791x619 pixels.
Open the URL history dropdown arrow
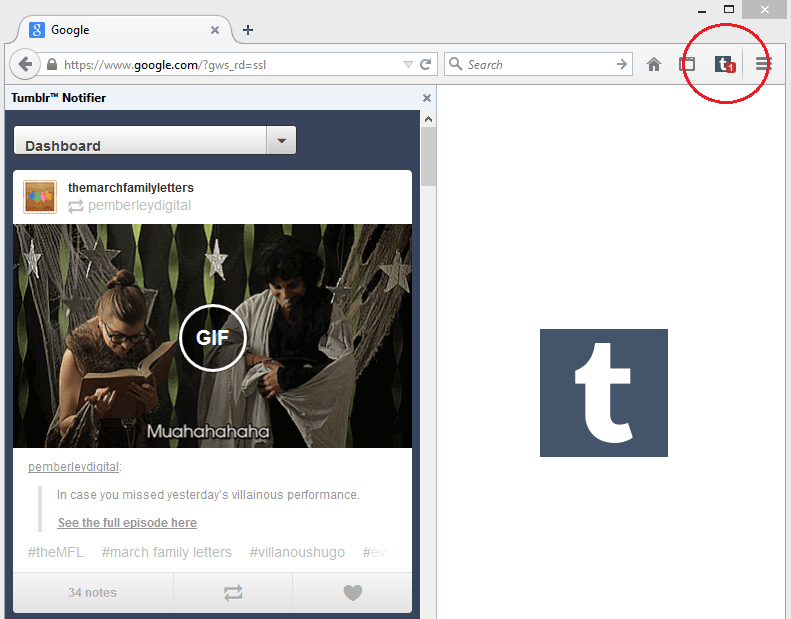pyautogui.click(x=408, y=65)
